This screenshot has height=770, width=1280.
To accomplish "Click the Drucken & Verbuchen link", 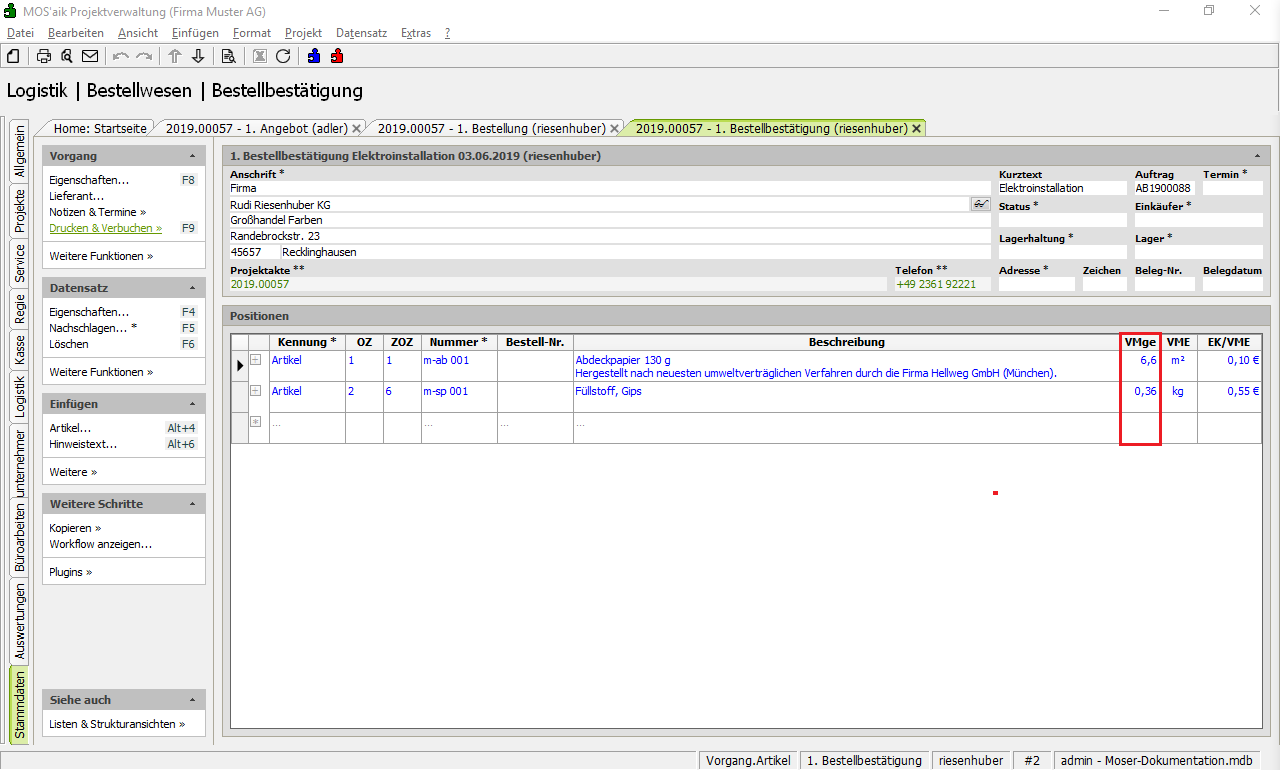I will (x=105, y=228).
